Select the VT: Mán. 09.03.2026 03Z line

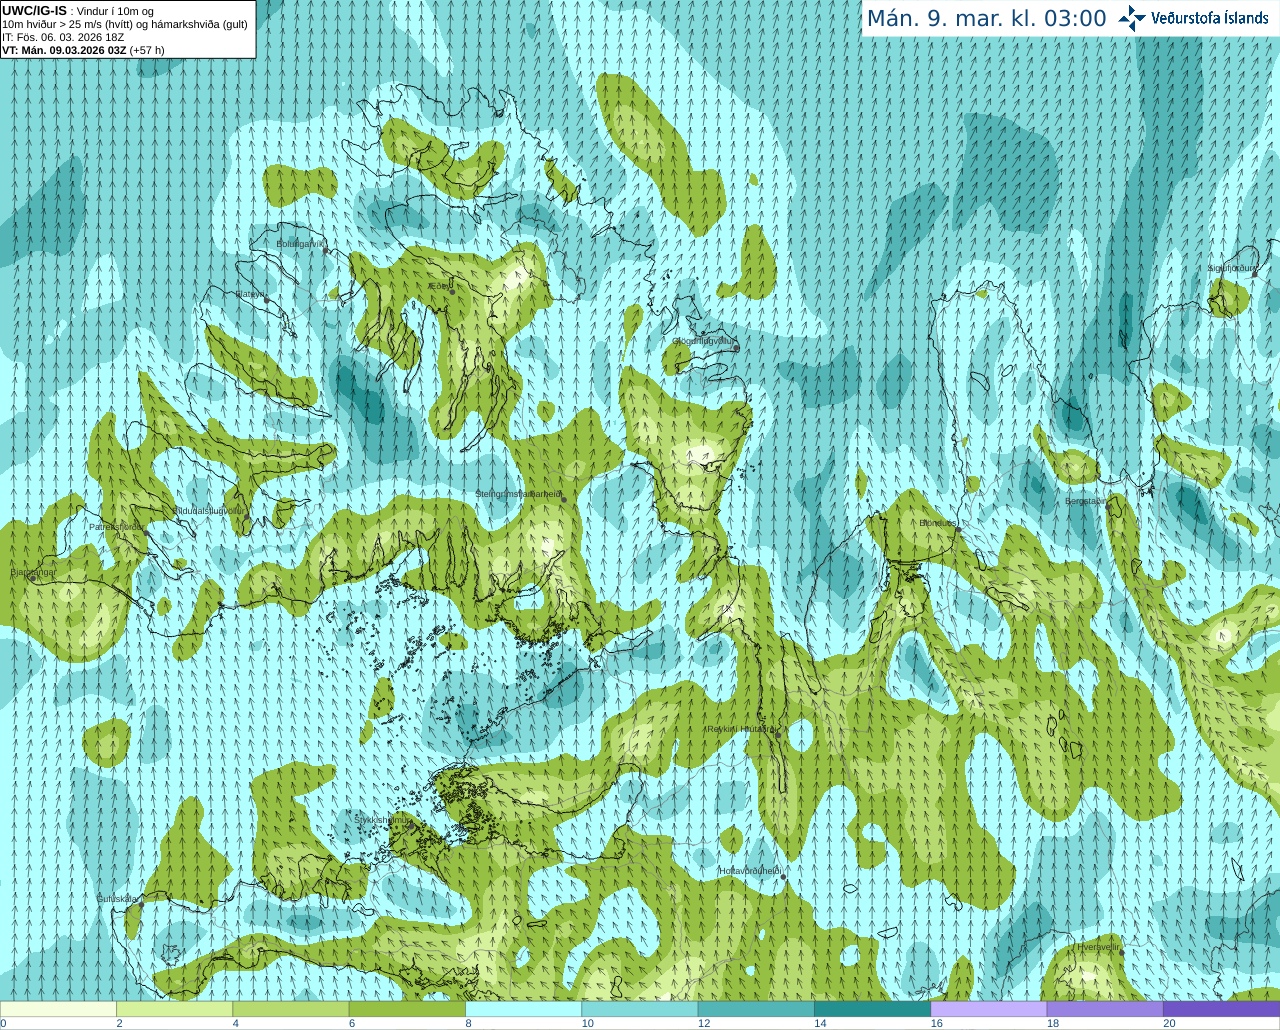[83, 50]
